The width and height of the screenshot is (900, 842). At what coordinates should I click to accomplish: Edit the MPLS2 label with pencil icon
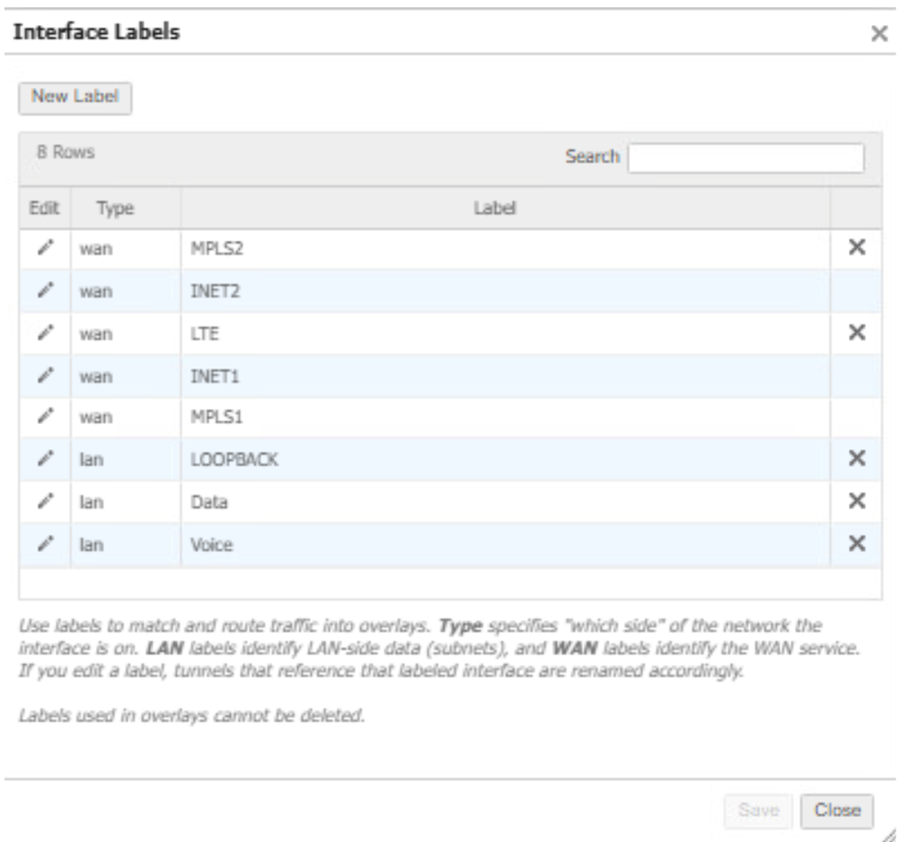coord(44,249)
